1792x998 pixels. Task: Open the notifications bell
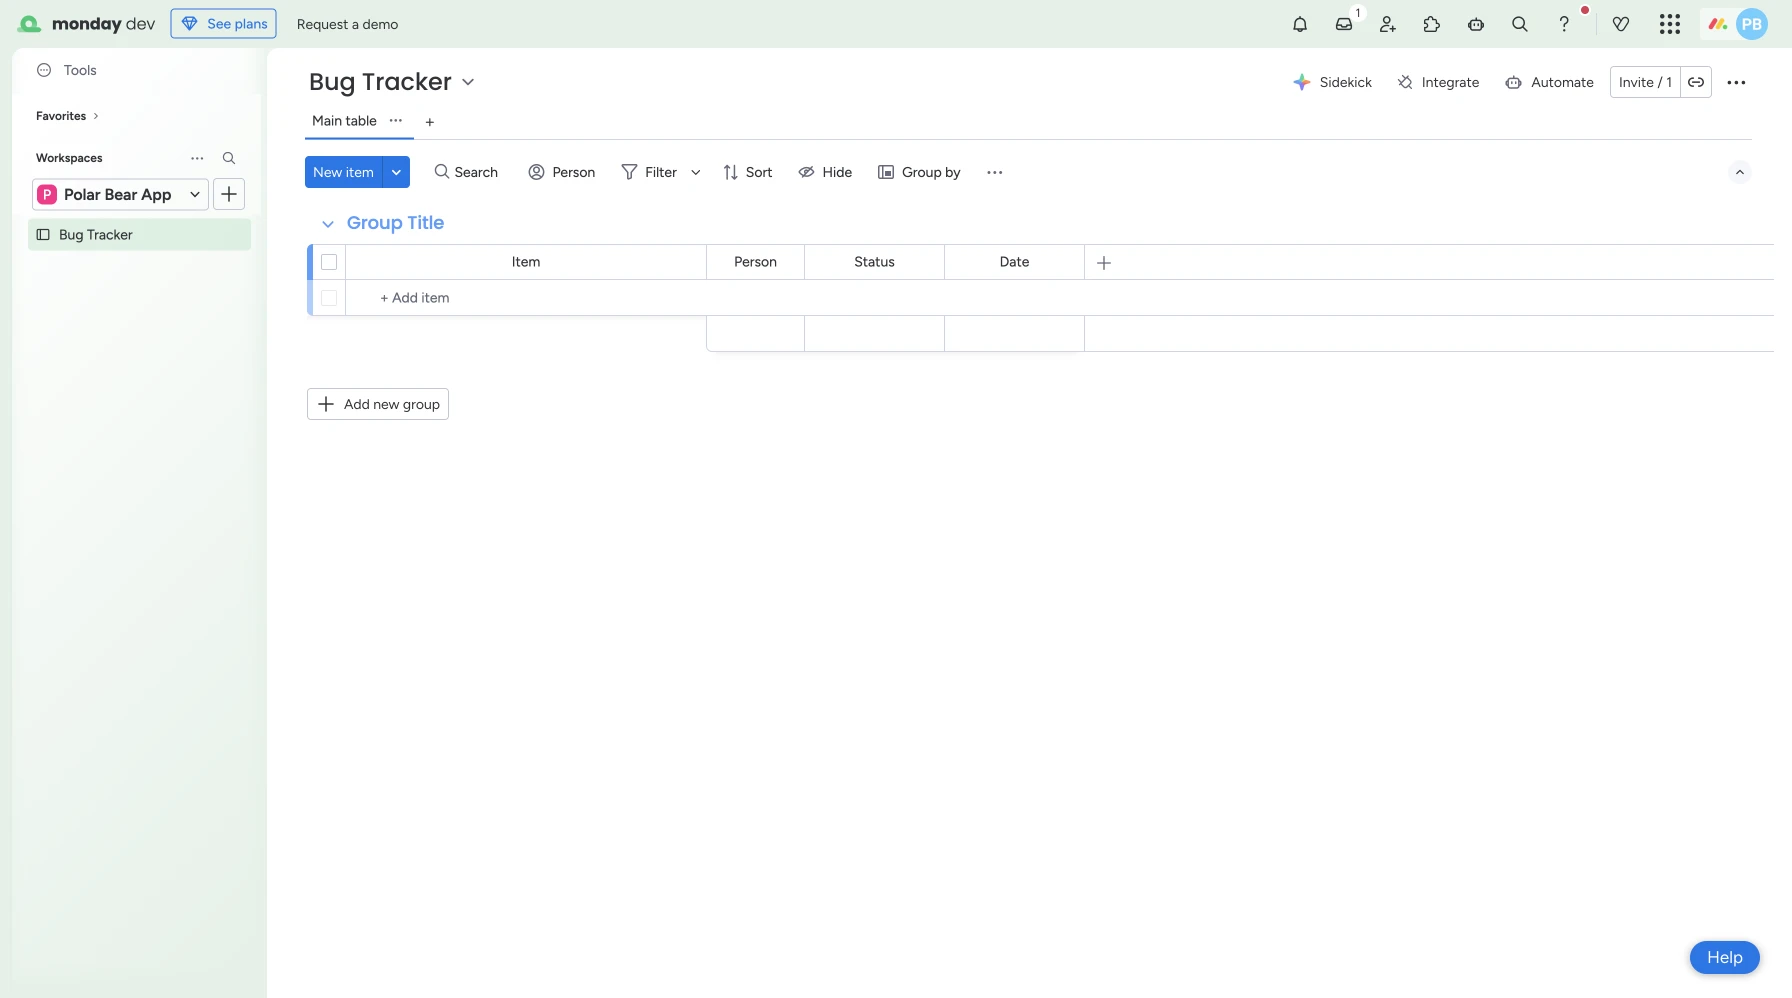pos(1300,24)
